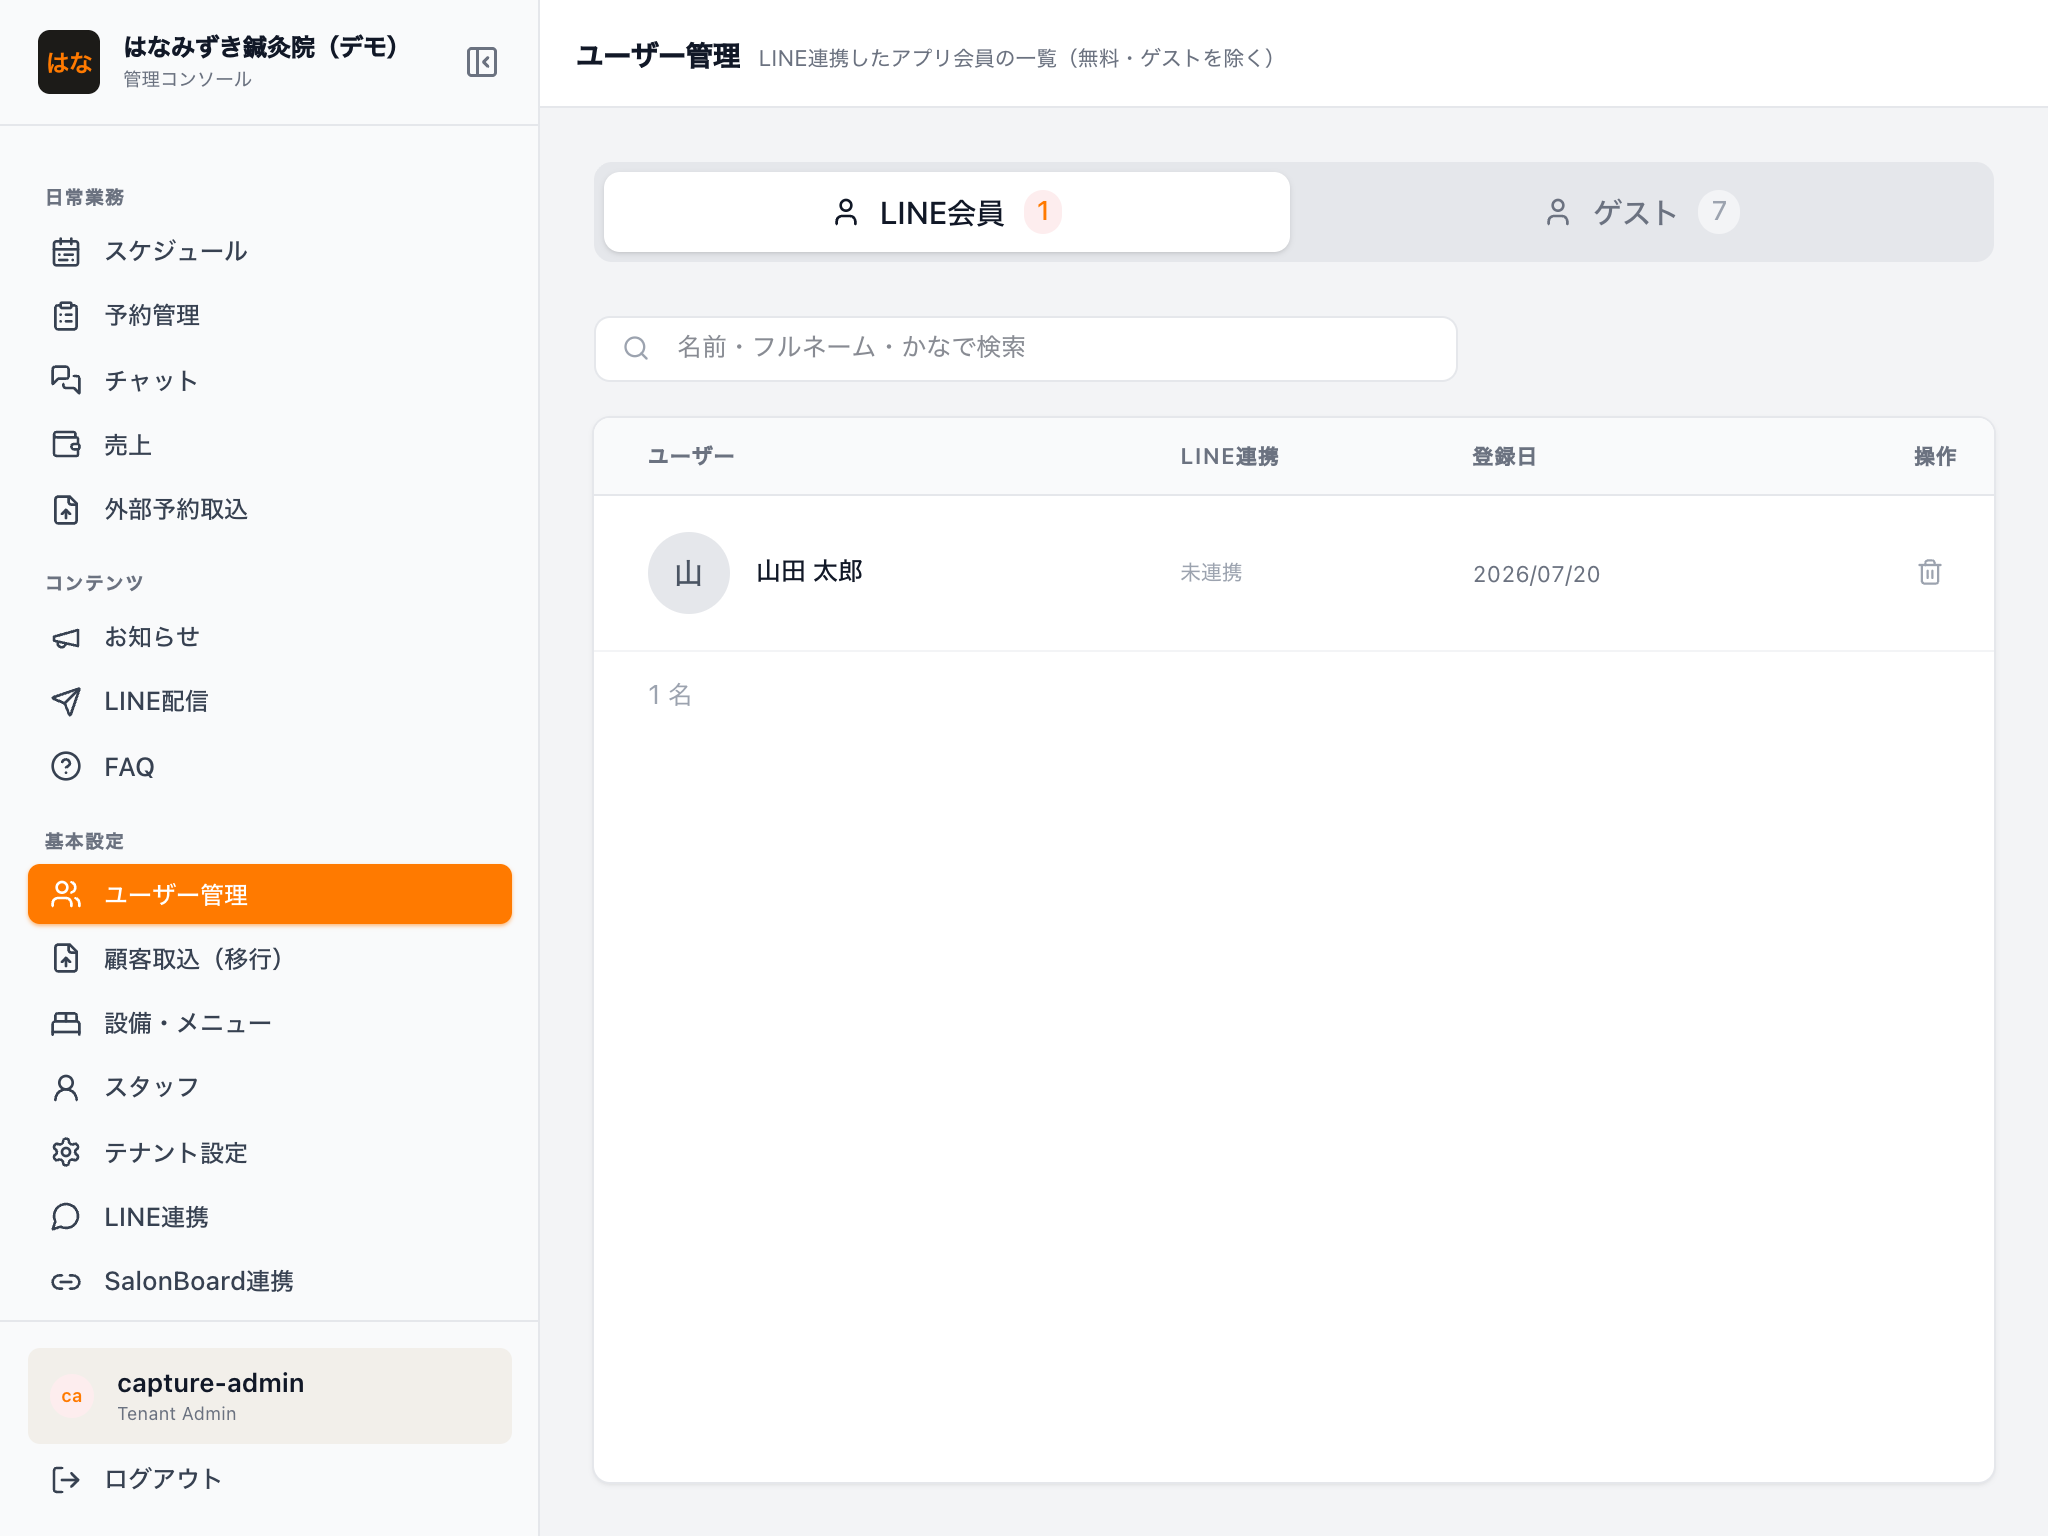Click registration date 2026/07/20

[1536, 574]
